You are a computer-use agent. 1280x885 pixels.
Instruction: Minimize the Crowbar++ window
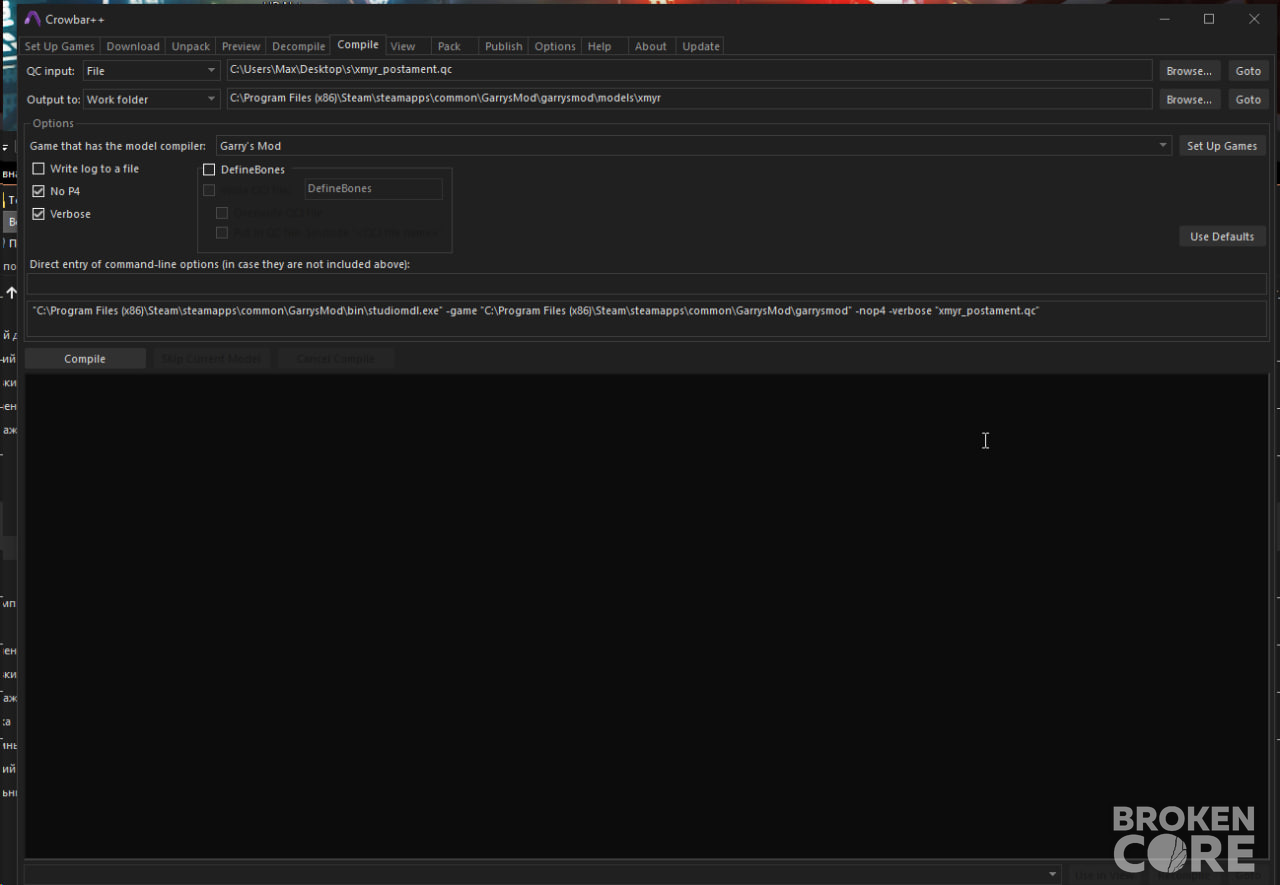1164,19
